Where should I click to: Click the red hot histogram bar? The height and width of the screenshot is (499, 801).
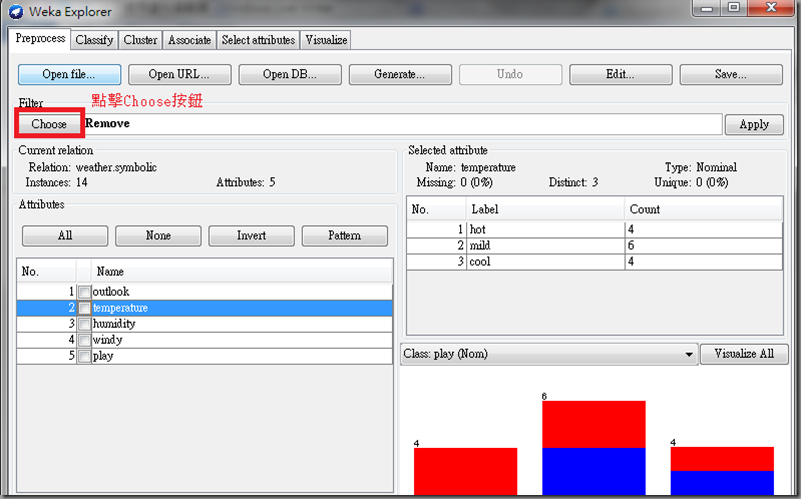(x=465, y=471)
